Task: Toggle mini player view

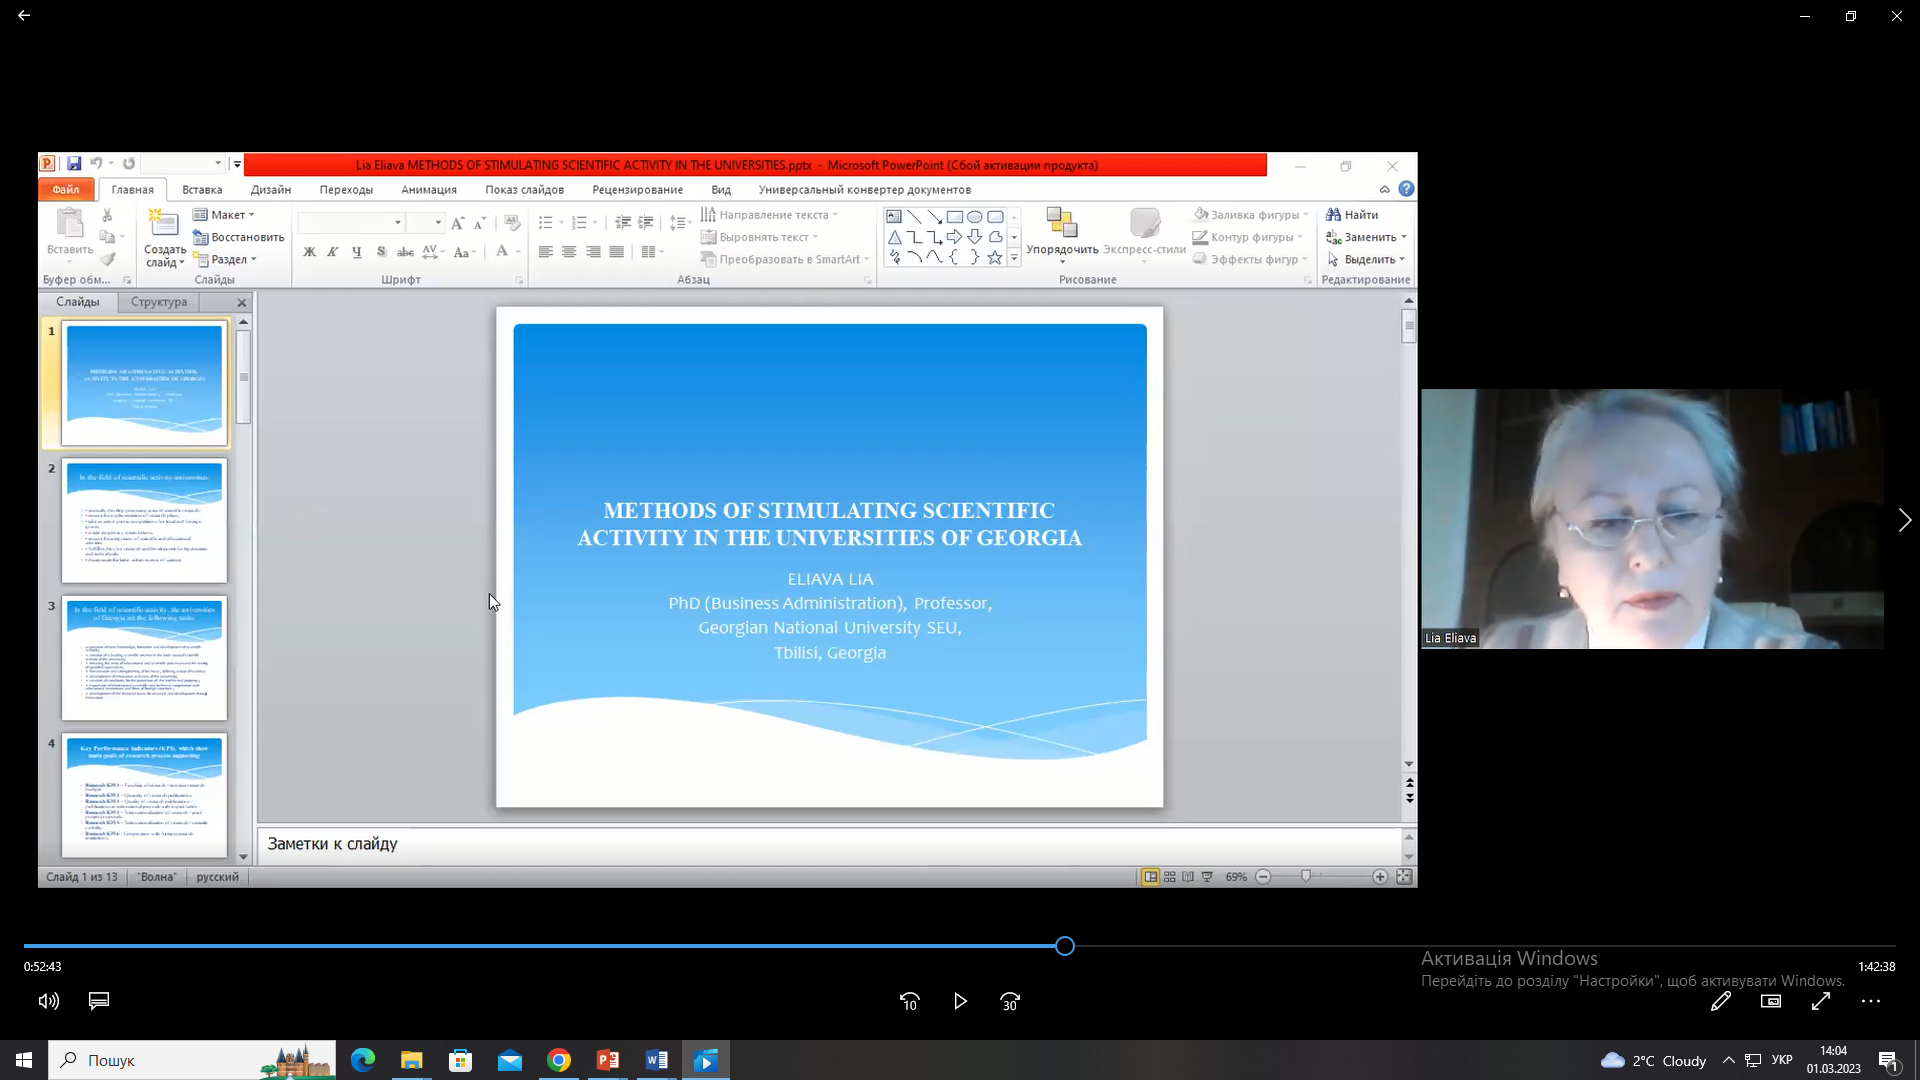Action: pos(1771,1001)
